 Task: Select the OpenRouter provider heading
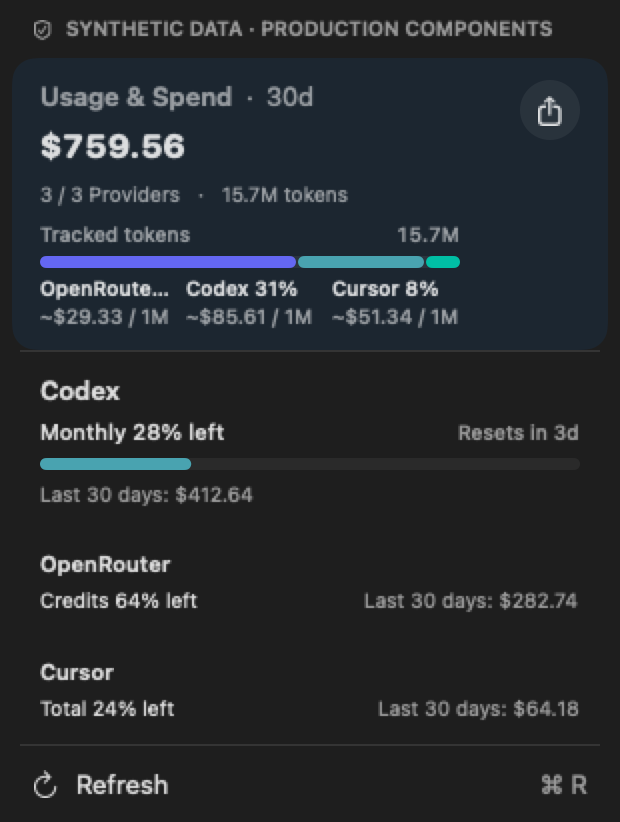pyautogui.click(x=105, y=565)
